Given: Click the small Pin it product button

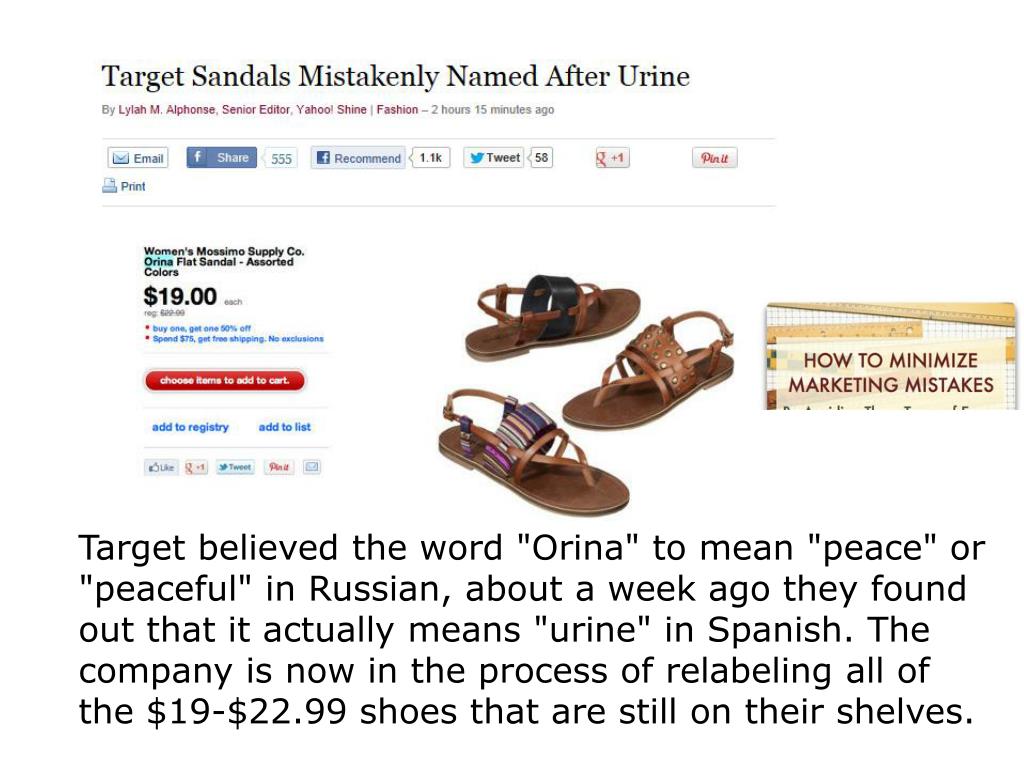Looking at the screenshot, I should 279,467.
